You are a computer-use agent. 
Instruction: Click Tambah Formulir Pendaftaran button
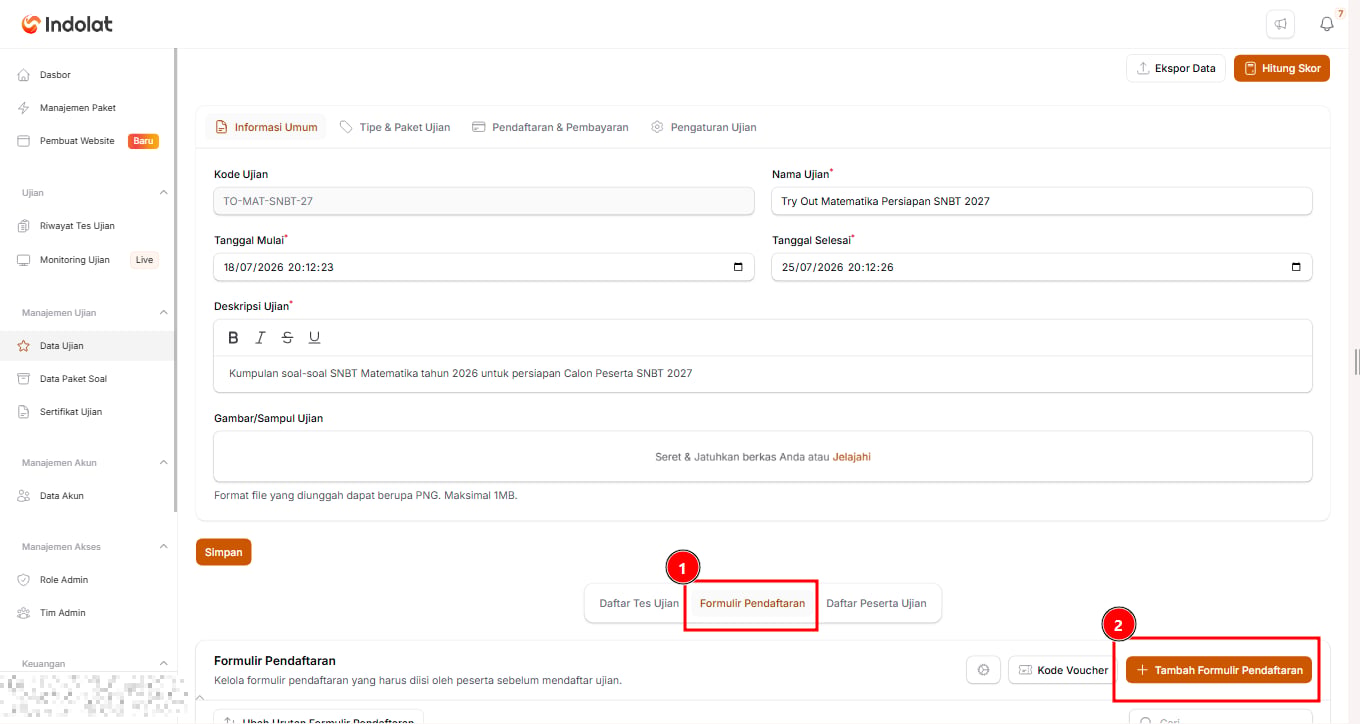1219,670
